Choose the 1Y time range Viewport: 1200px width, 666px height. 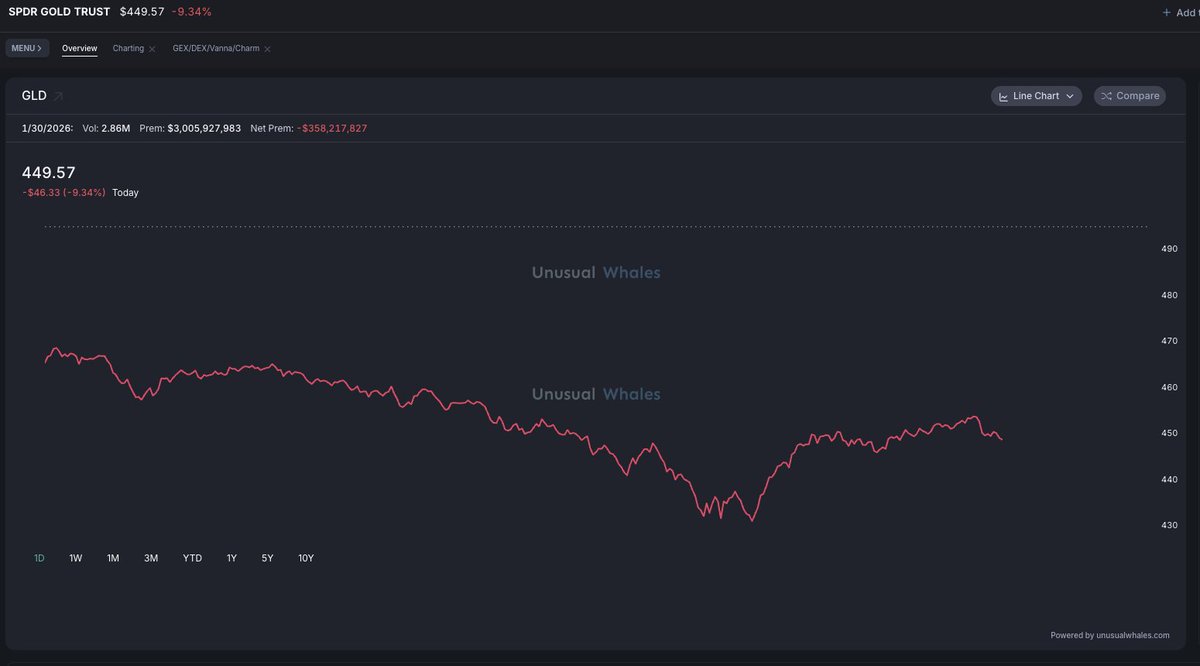coord(232,558)
